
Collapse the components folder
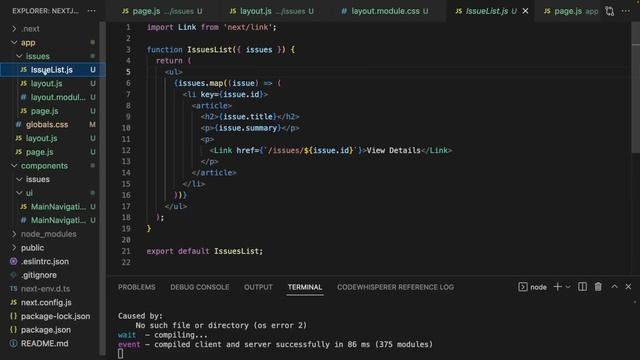(x=14, y=166)
